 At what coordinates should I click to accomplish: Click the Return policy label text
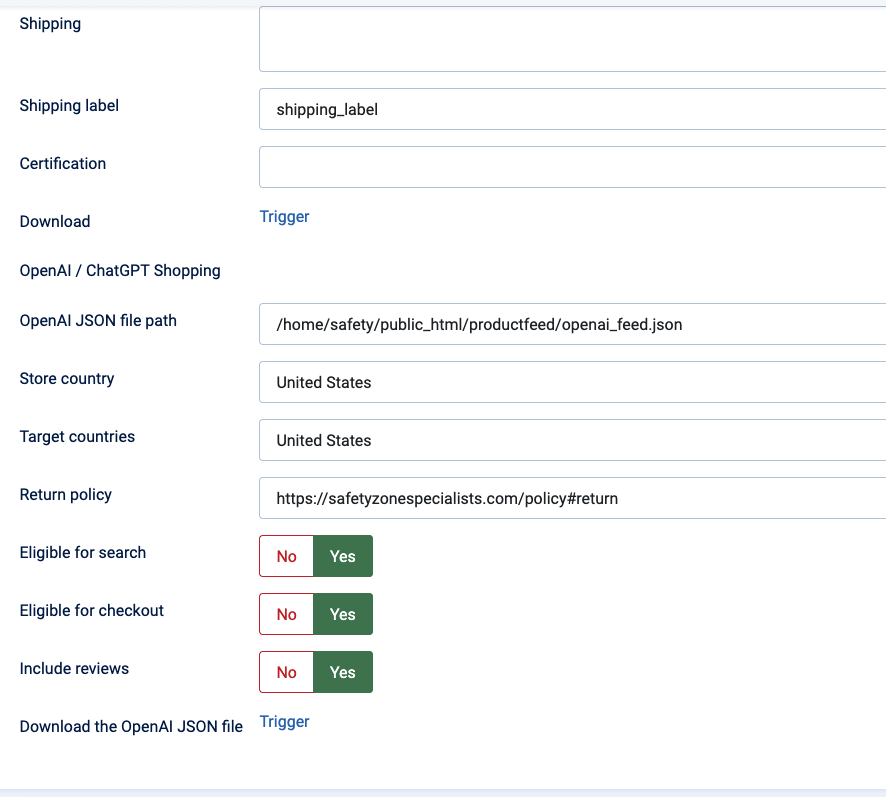click(66, 494)
